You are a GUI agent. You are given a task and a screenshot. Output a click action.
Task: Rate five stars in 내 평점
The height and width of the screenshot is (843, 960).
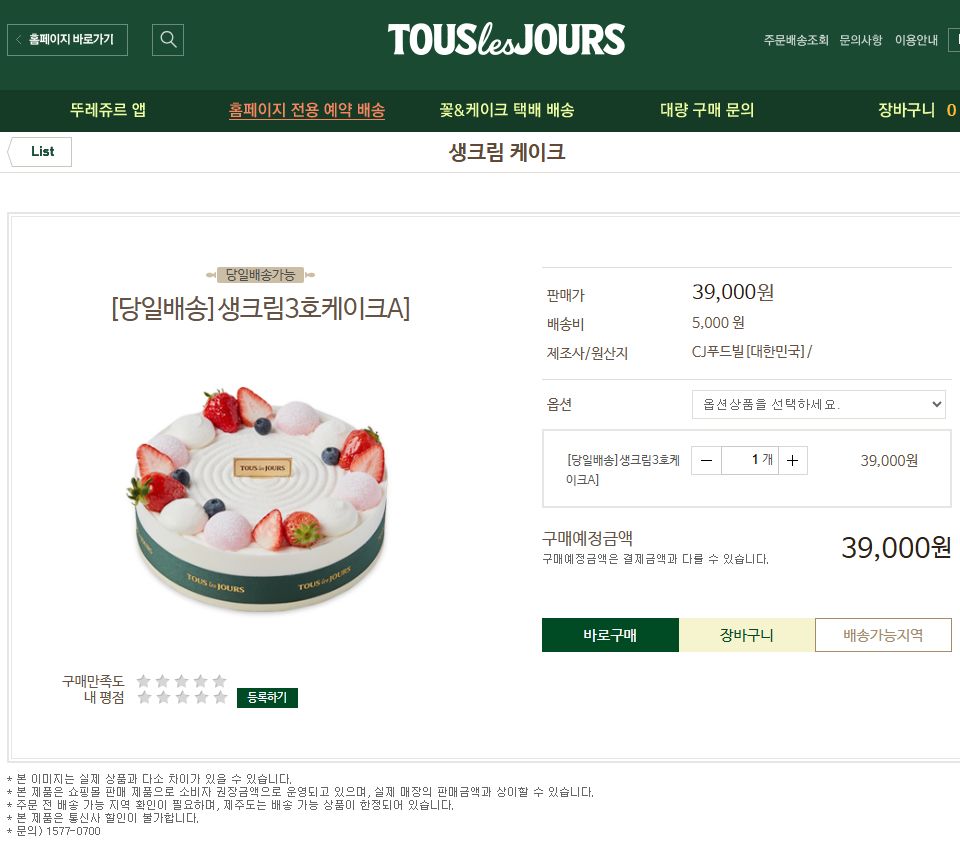tap(220, 697)
